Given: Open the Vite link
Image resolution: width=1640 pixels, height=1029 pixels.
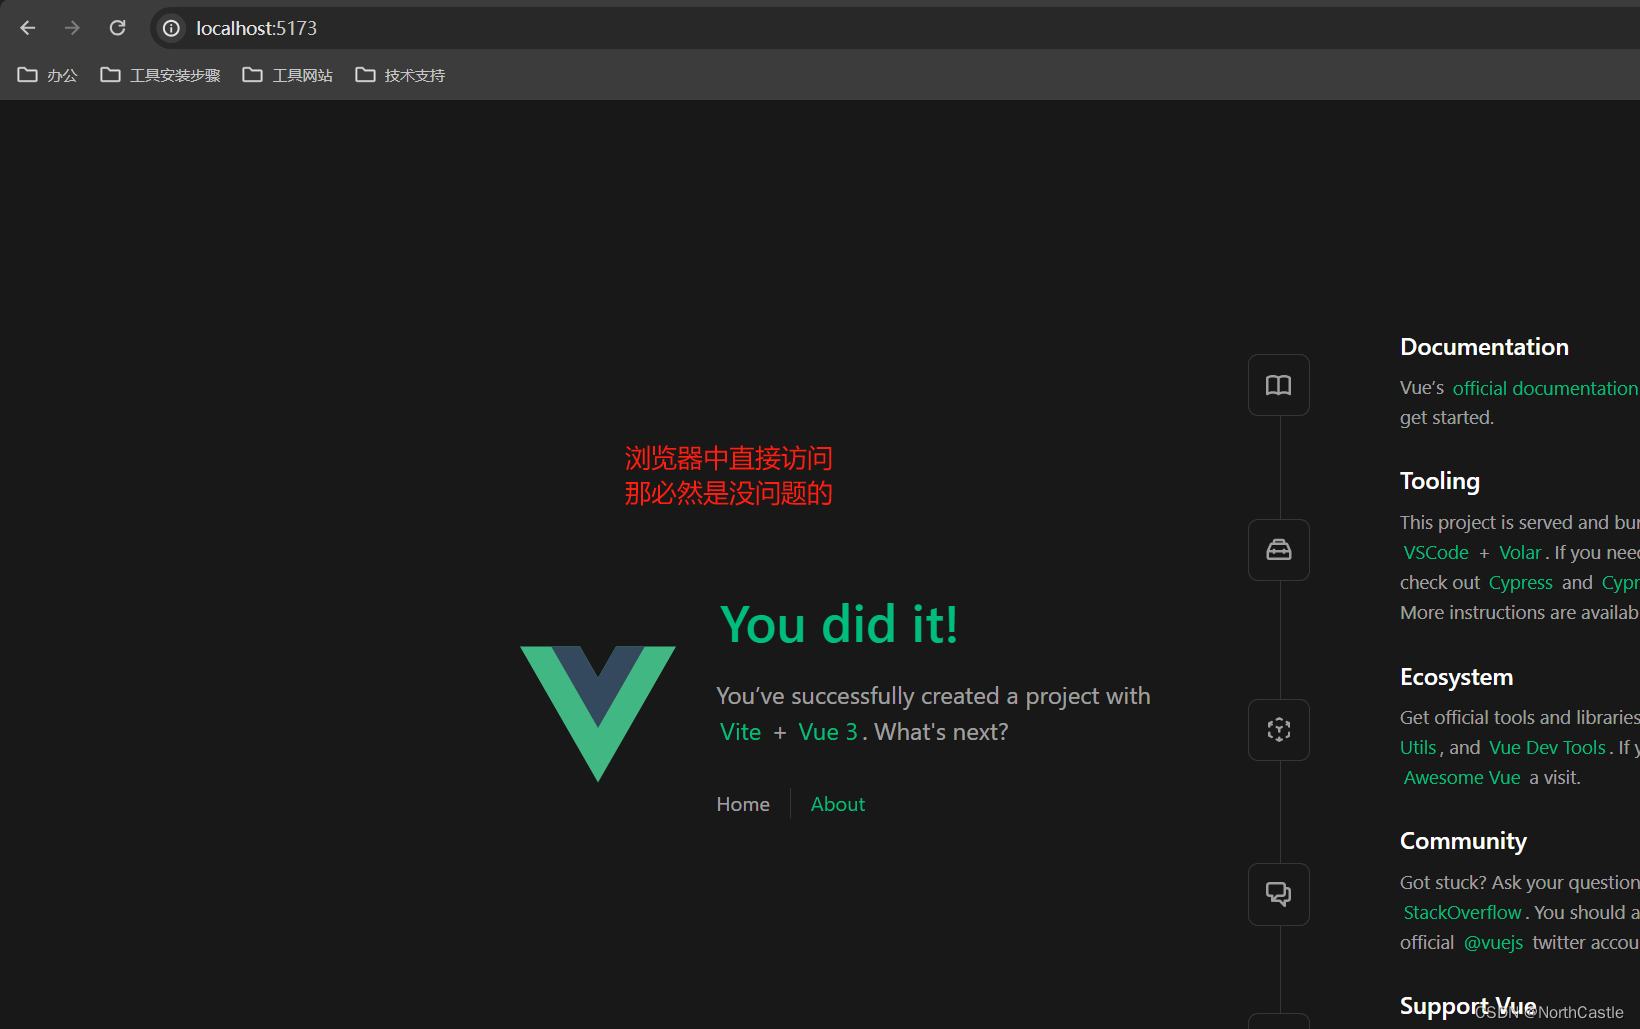Looking at the screenshot, I should click(740, 732).
